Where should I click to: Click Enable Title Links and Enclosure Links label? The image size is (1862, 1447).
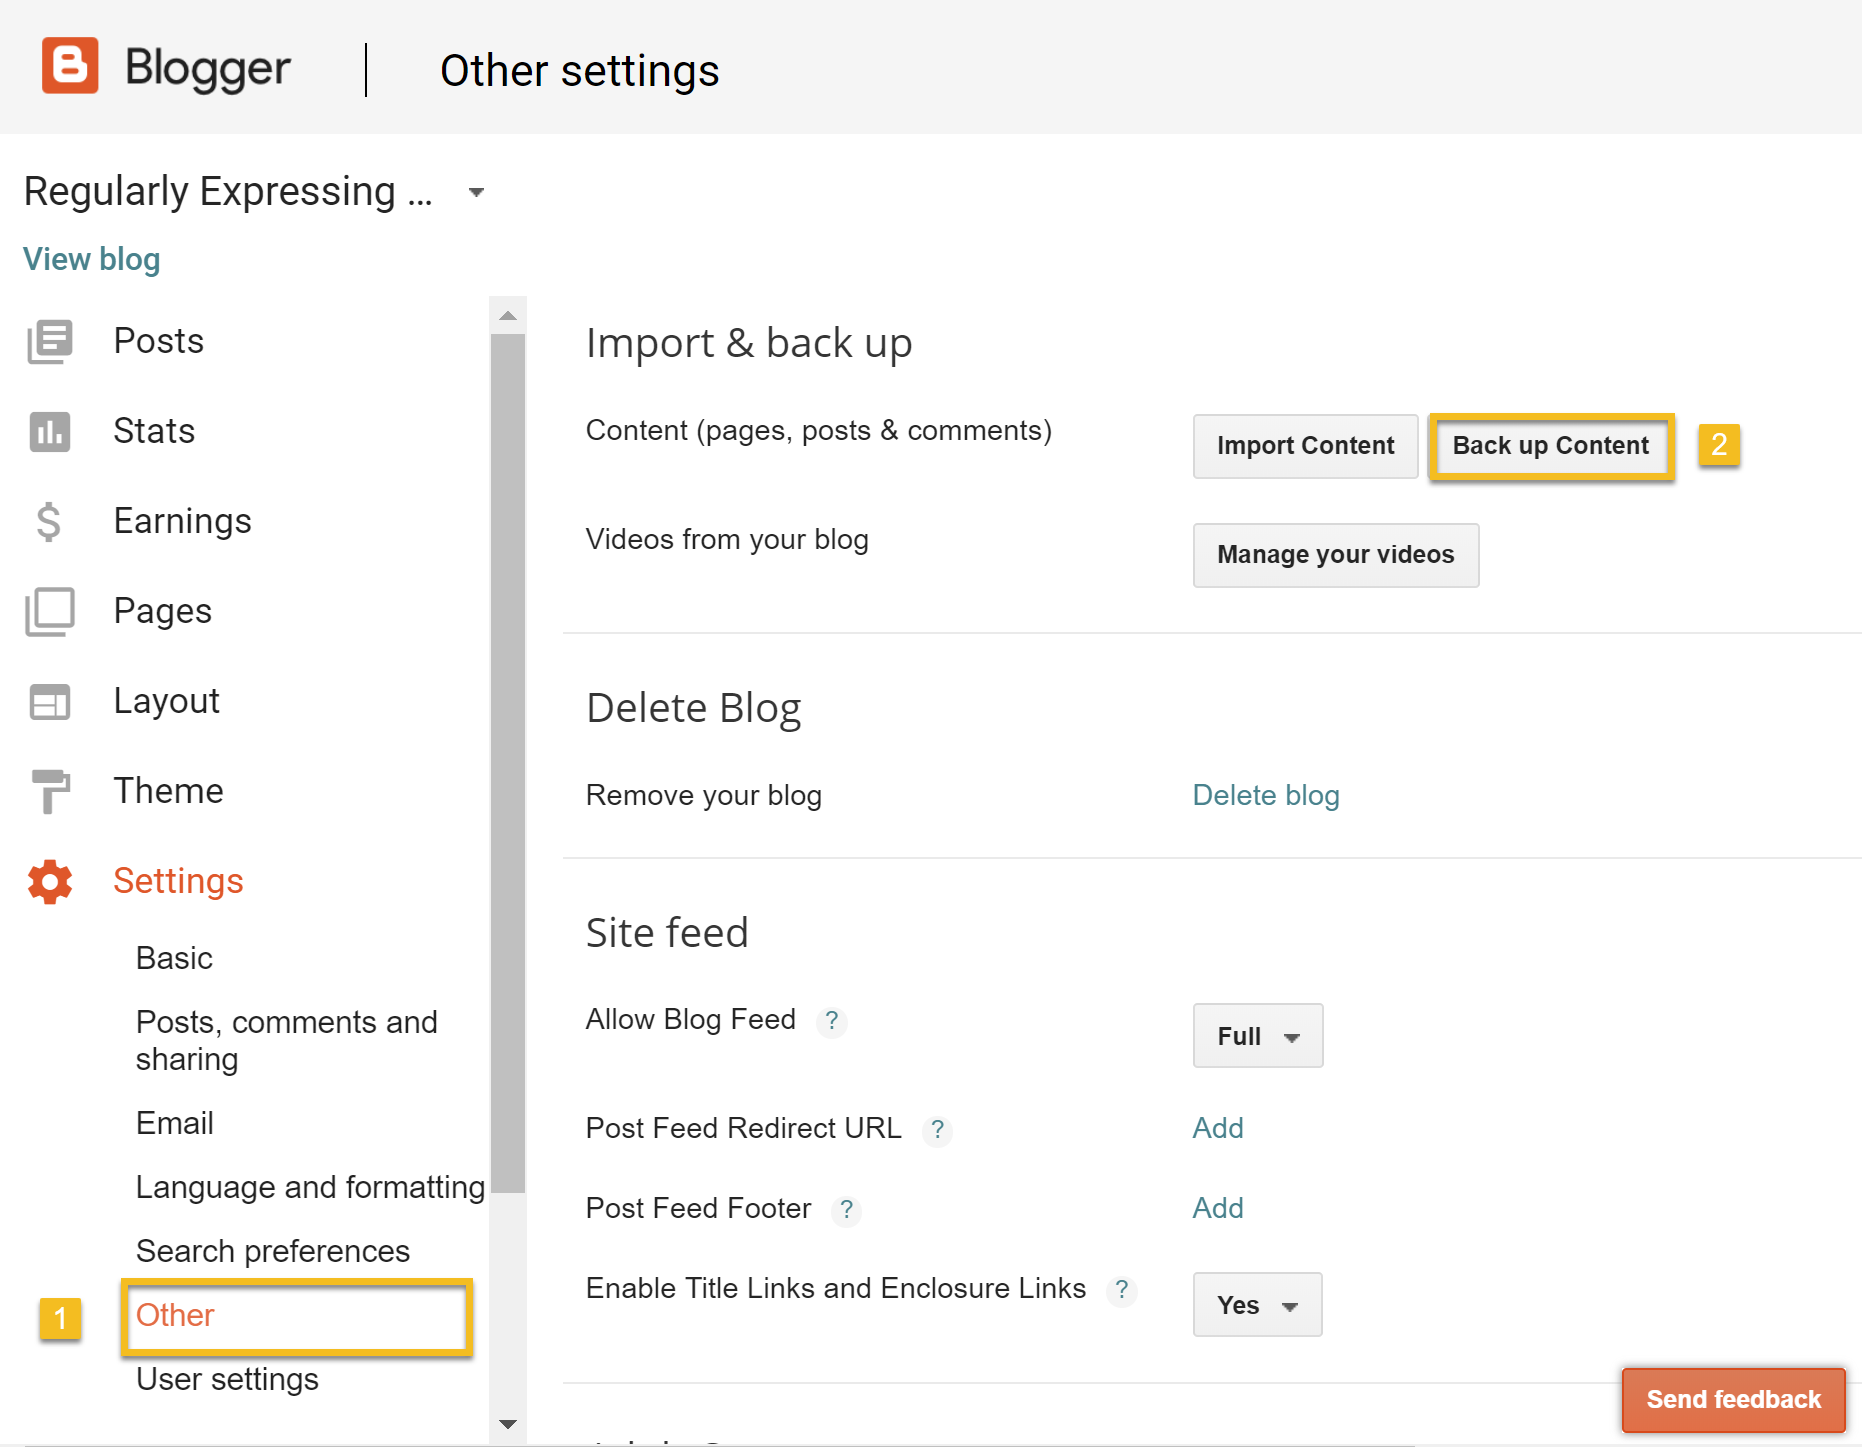point(836,1288)
